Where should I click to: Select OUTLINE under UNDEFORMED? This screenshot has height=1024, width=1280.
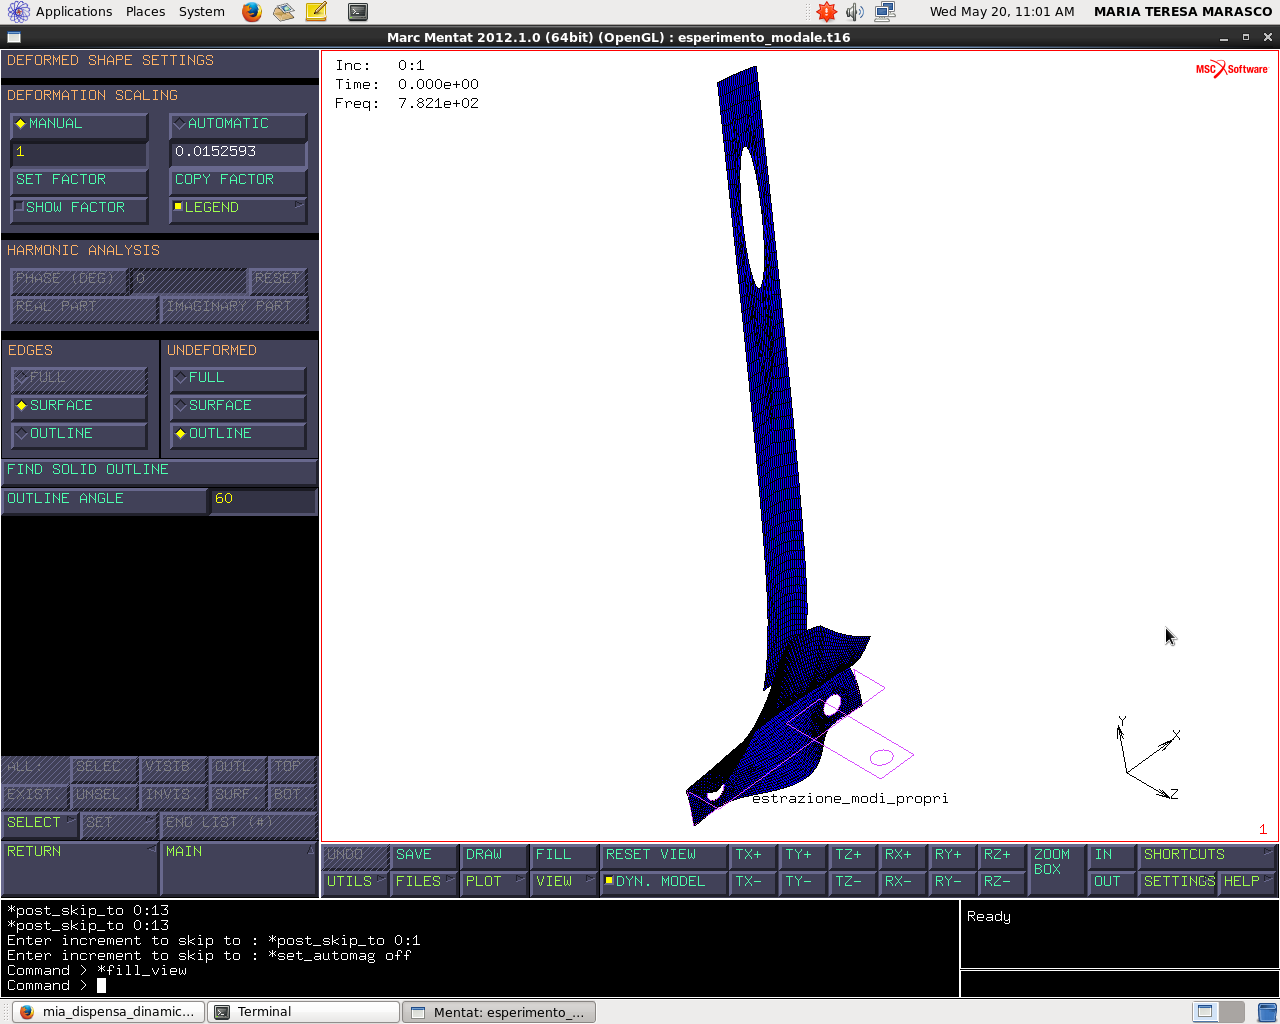(237, 434)
